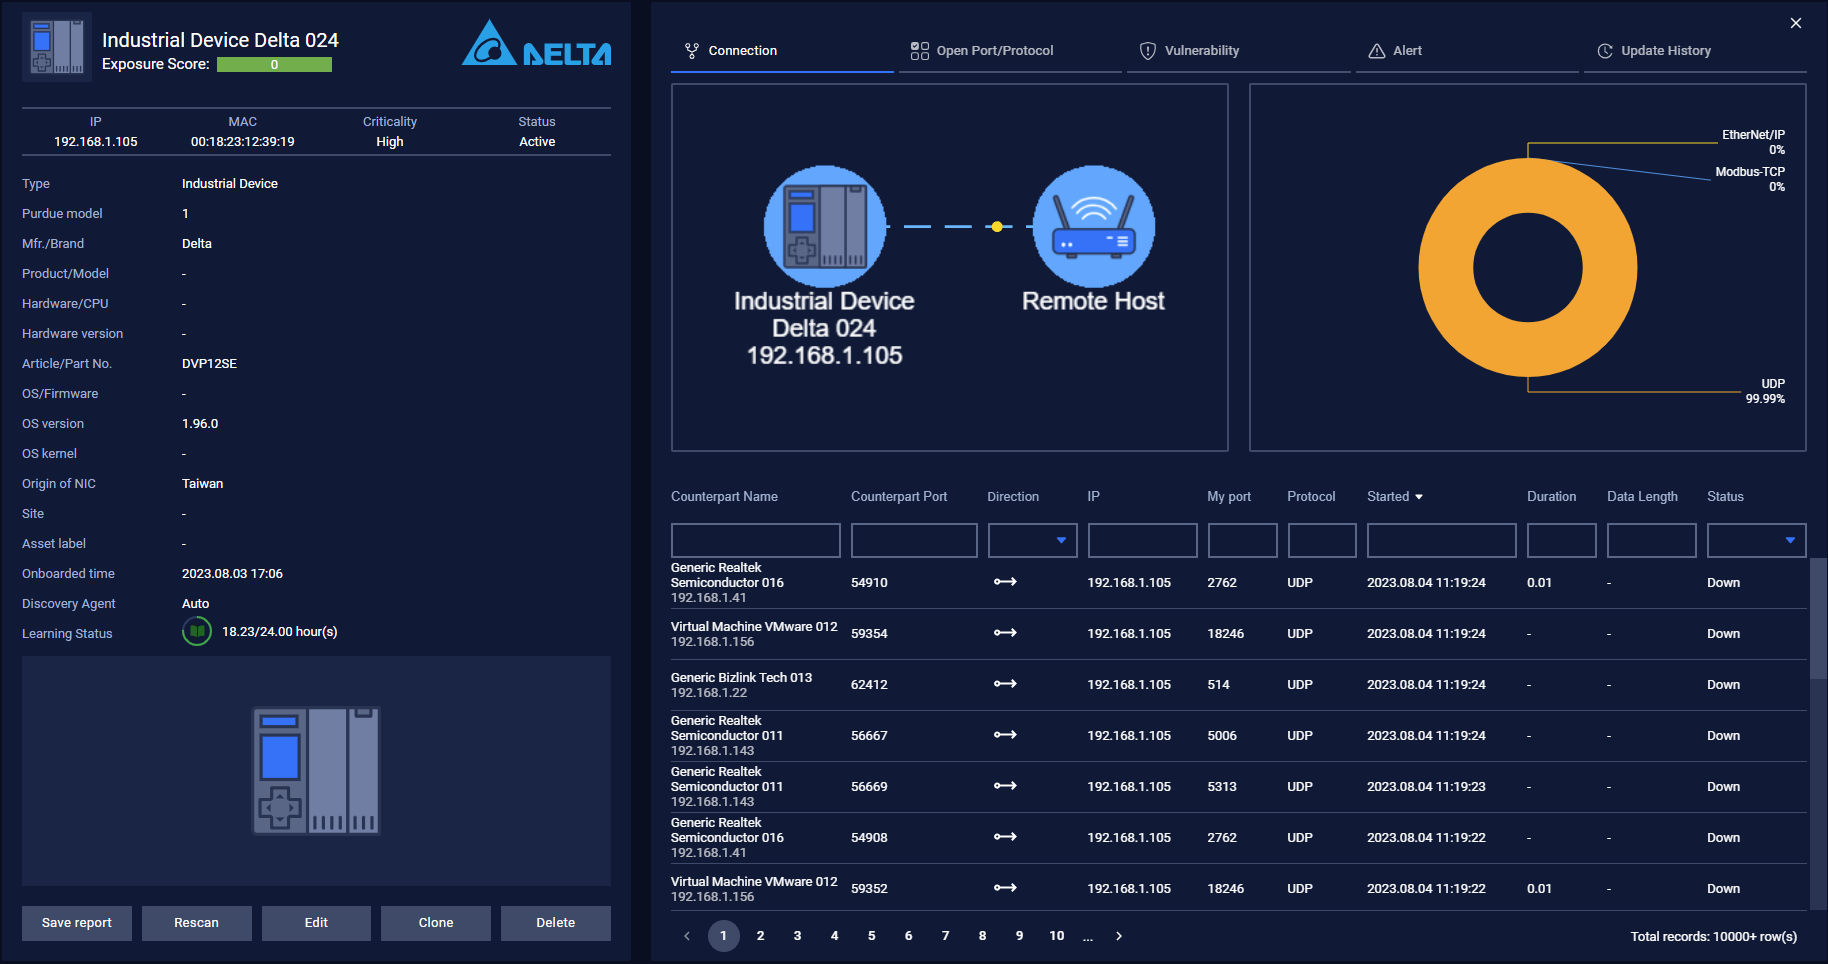Screen dimensions: 1828x964
Task: Click the Learning Status book icon
Action: pos(197,632)
